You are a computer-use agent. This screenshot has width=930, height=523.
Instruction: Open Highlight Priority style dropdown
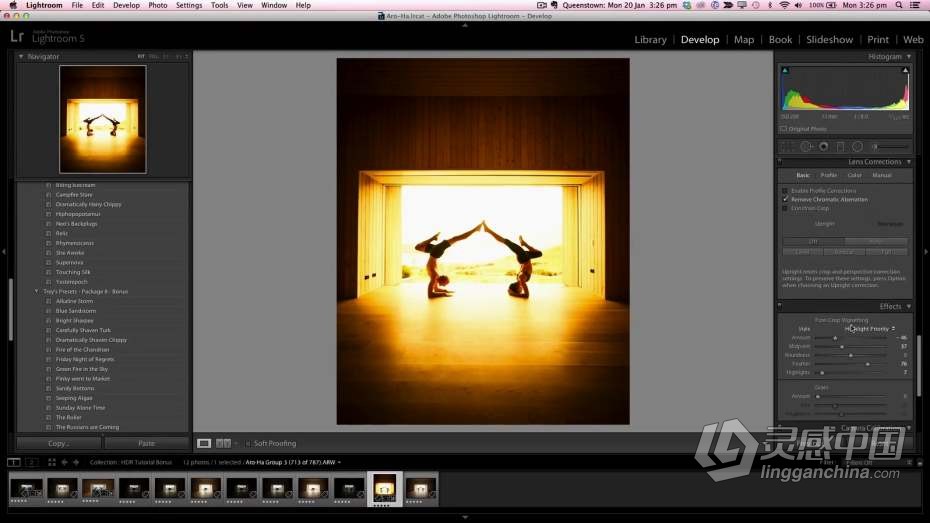(x=870, y=329)
